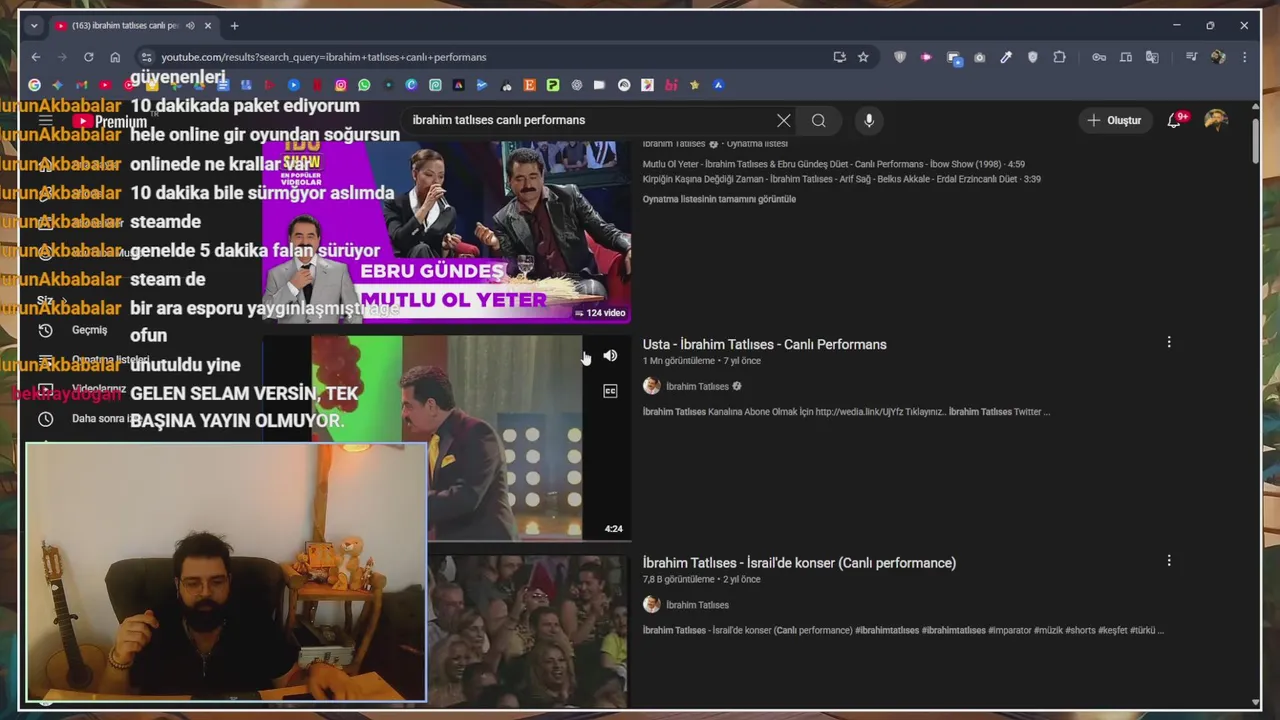Viewport: 1280px width, 720px height.
Task: Close the YouTube browser tab
Action: 208,25
